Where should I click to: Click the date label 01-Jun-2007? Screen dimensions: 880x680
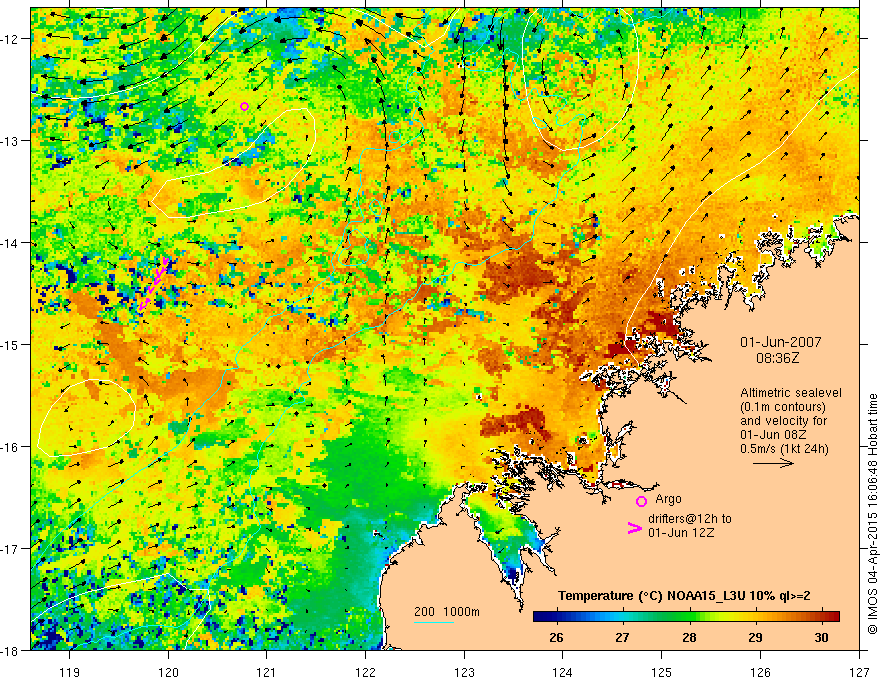(780, 342)
